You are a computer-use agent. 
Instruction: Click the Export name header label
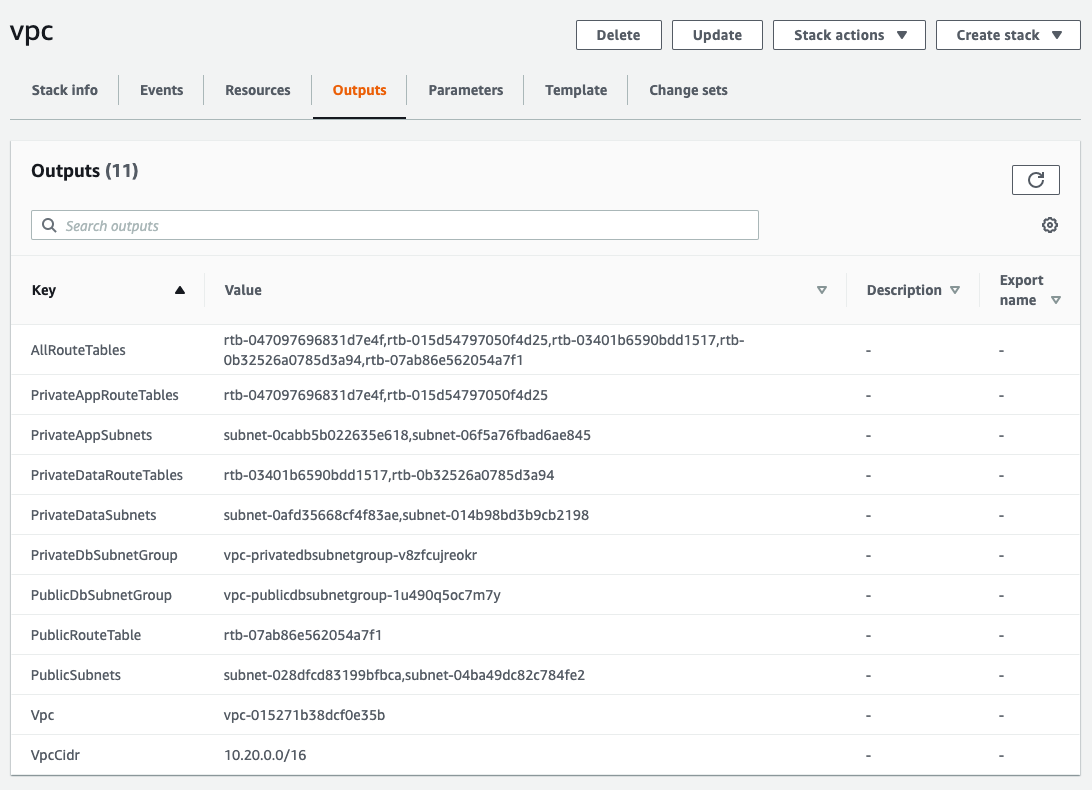point(1021,290)
